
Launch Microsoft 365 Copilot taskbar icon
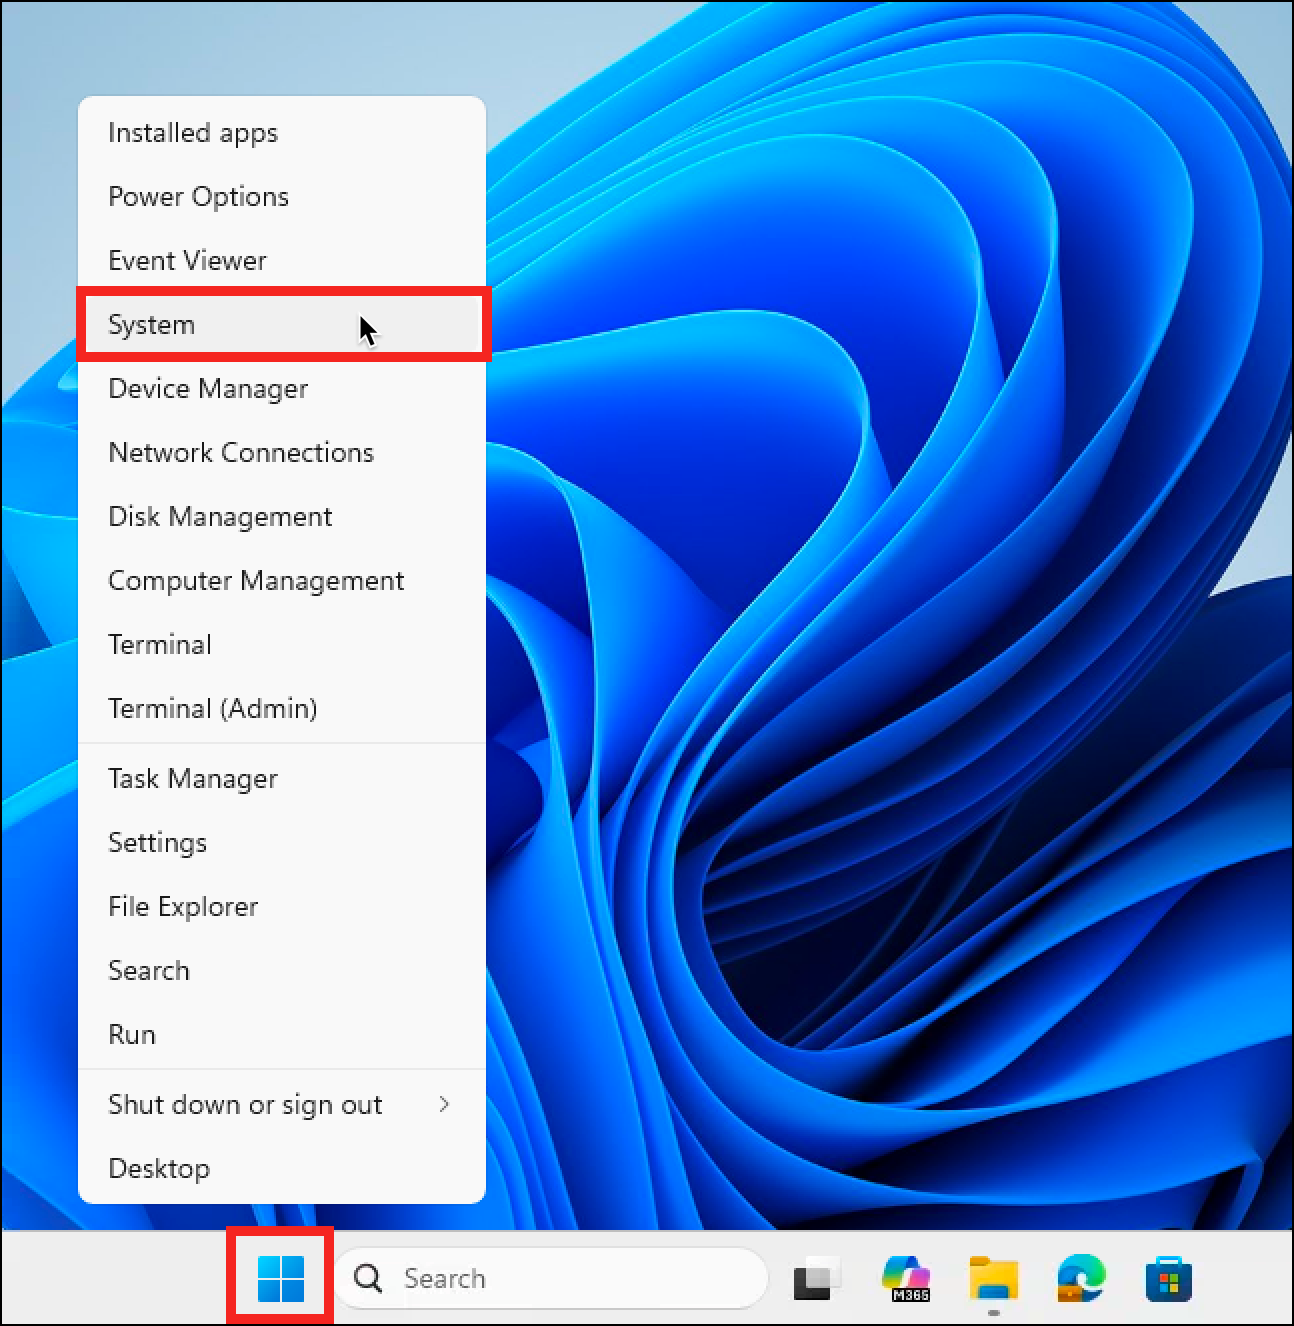pyautogui.click(x=905, y=1278)
